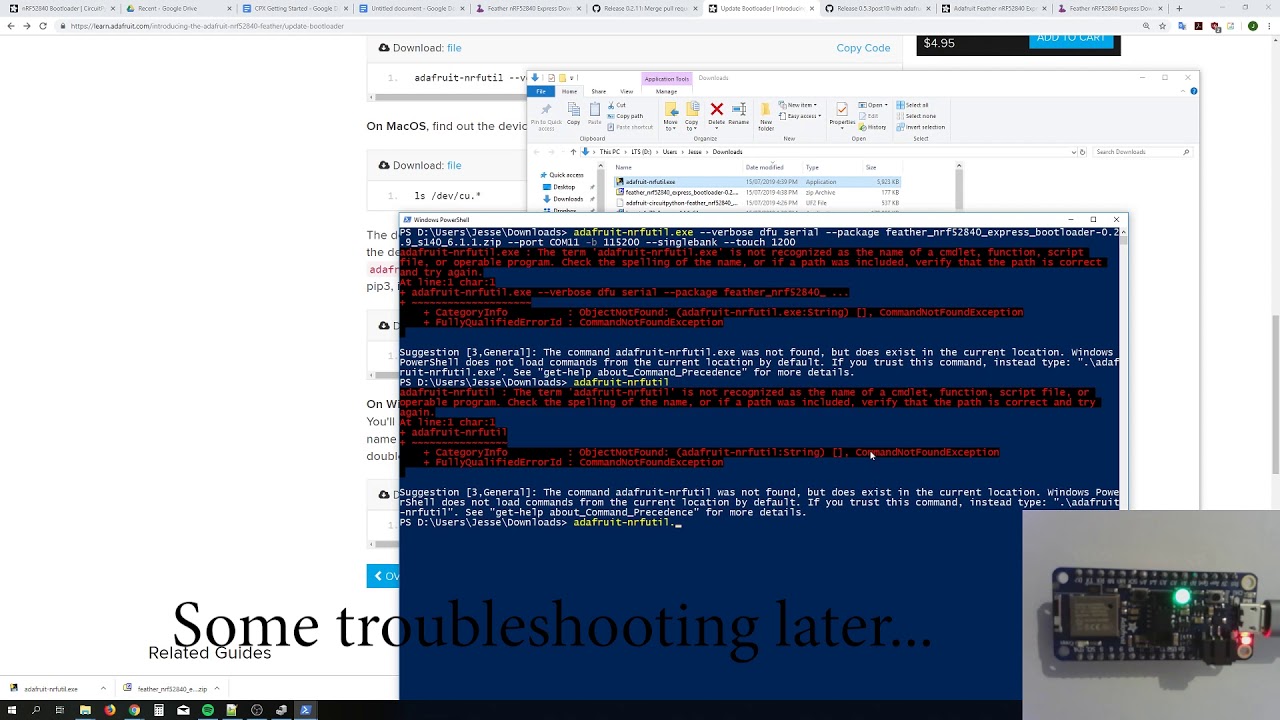Open Quick access in Explorer sidebar

(x=565, y=175)
